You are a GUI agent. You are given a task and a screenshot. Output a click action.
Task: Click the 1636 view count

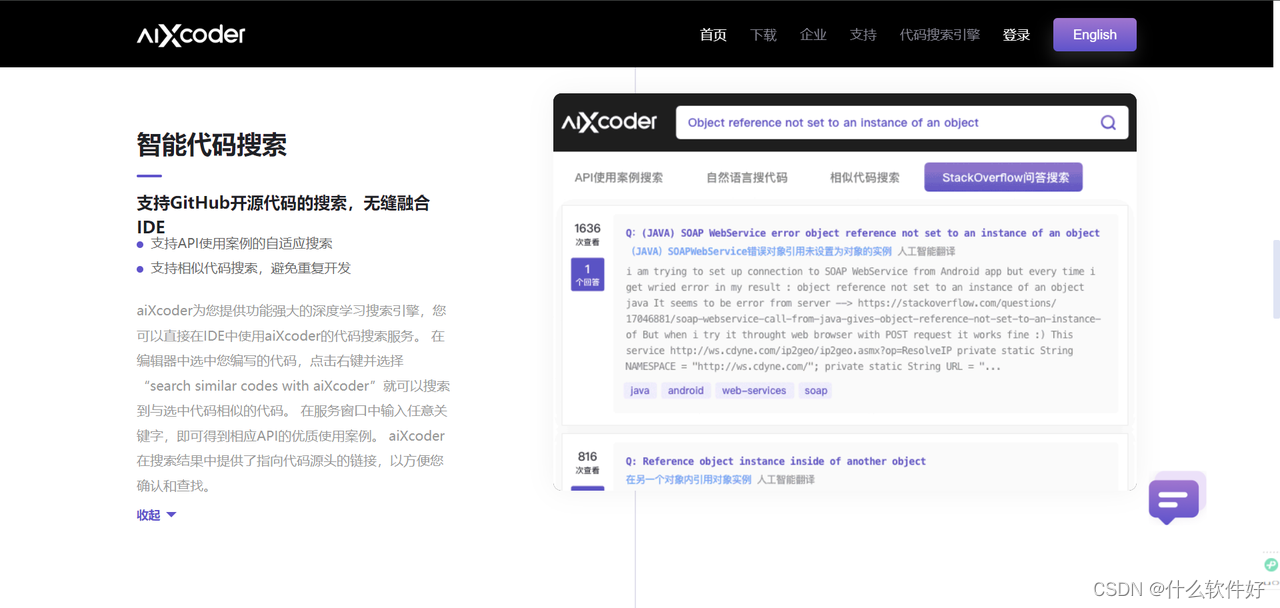(x=588, y=229)
